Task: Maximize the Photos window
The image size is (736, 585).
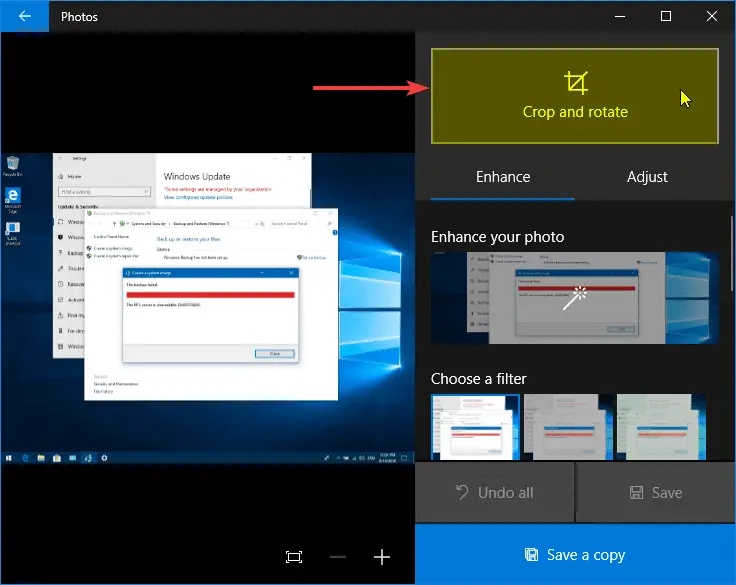Action: [666, 16]
